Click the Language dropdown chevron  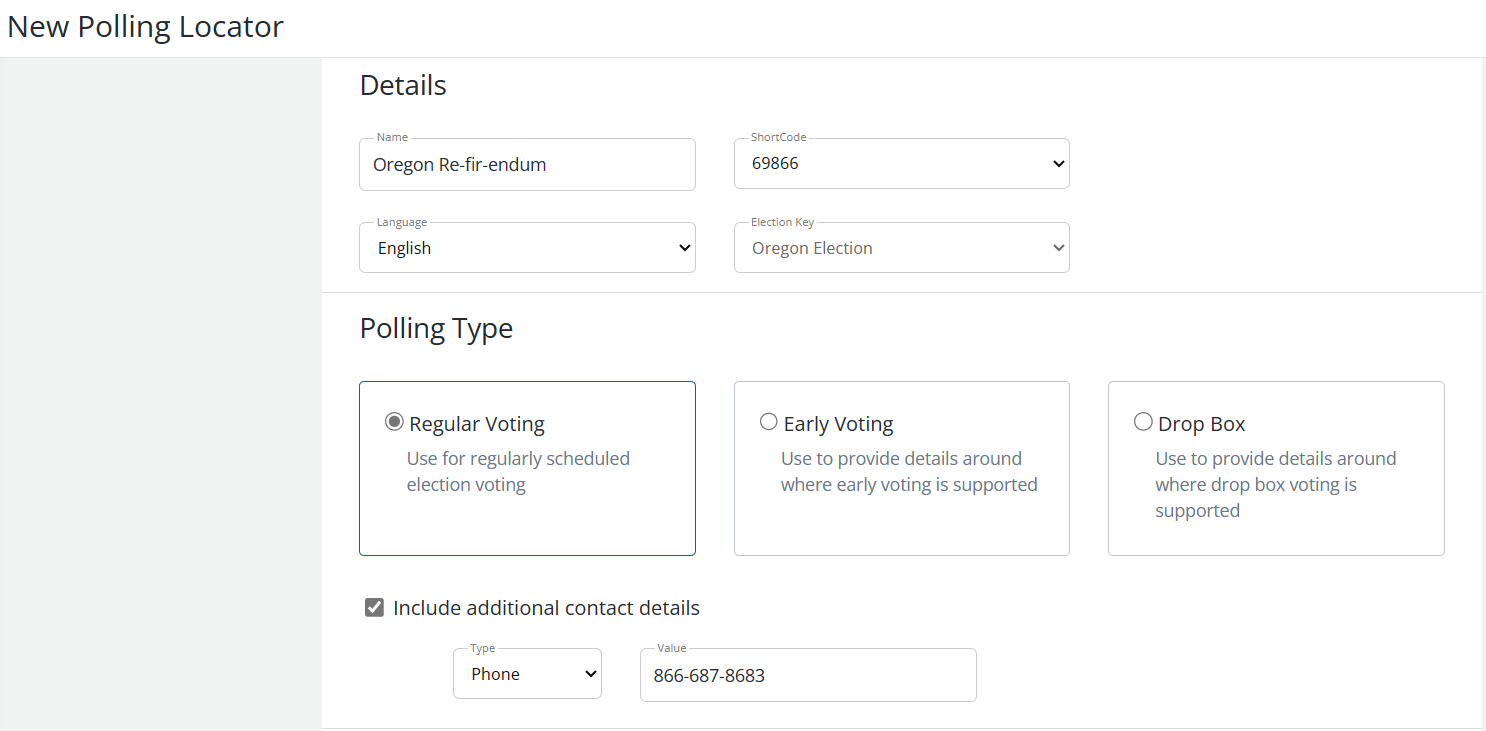click(684, 247)
